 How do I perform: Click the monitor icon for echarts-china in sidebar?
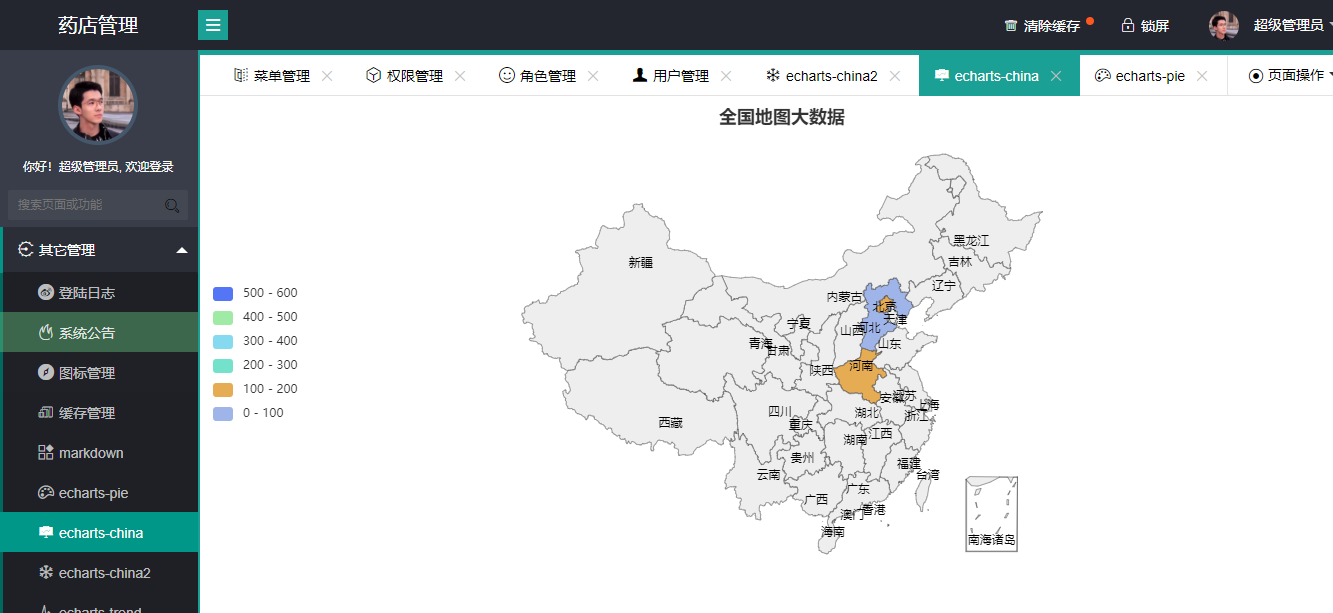(46, 533)
